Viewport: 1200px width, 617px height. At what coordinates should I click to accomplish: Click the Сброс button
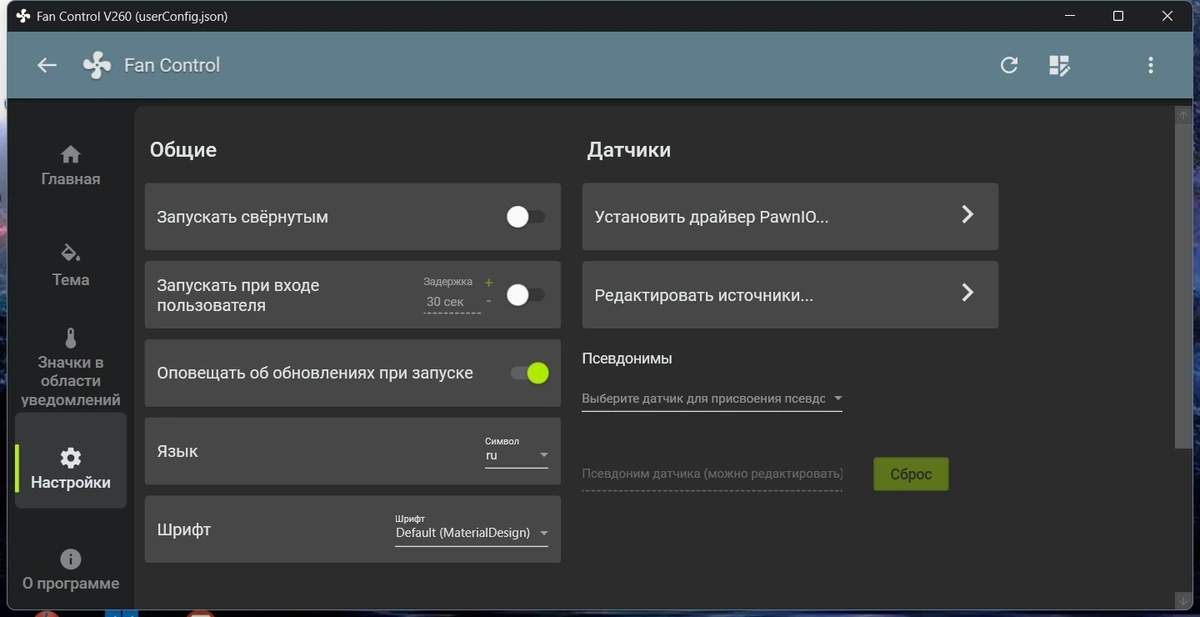coord(911,474)
